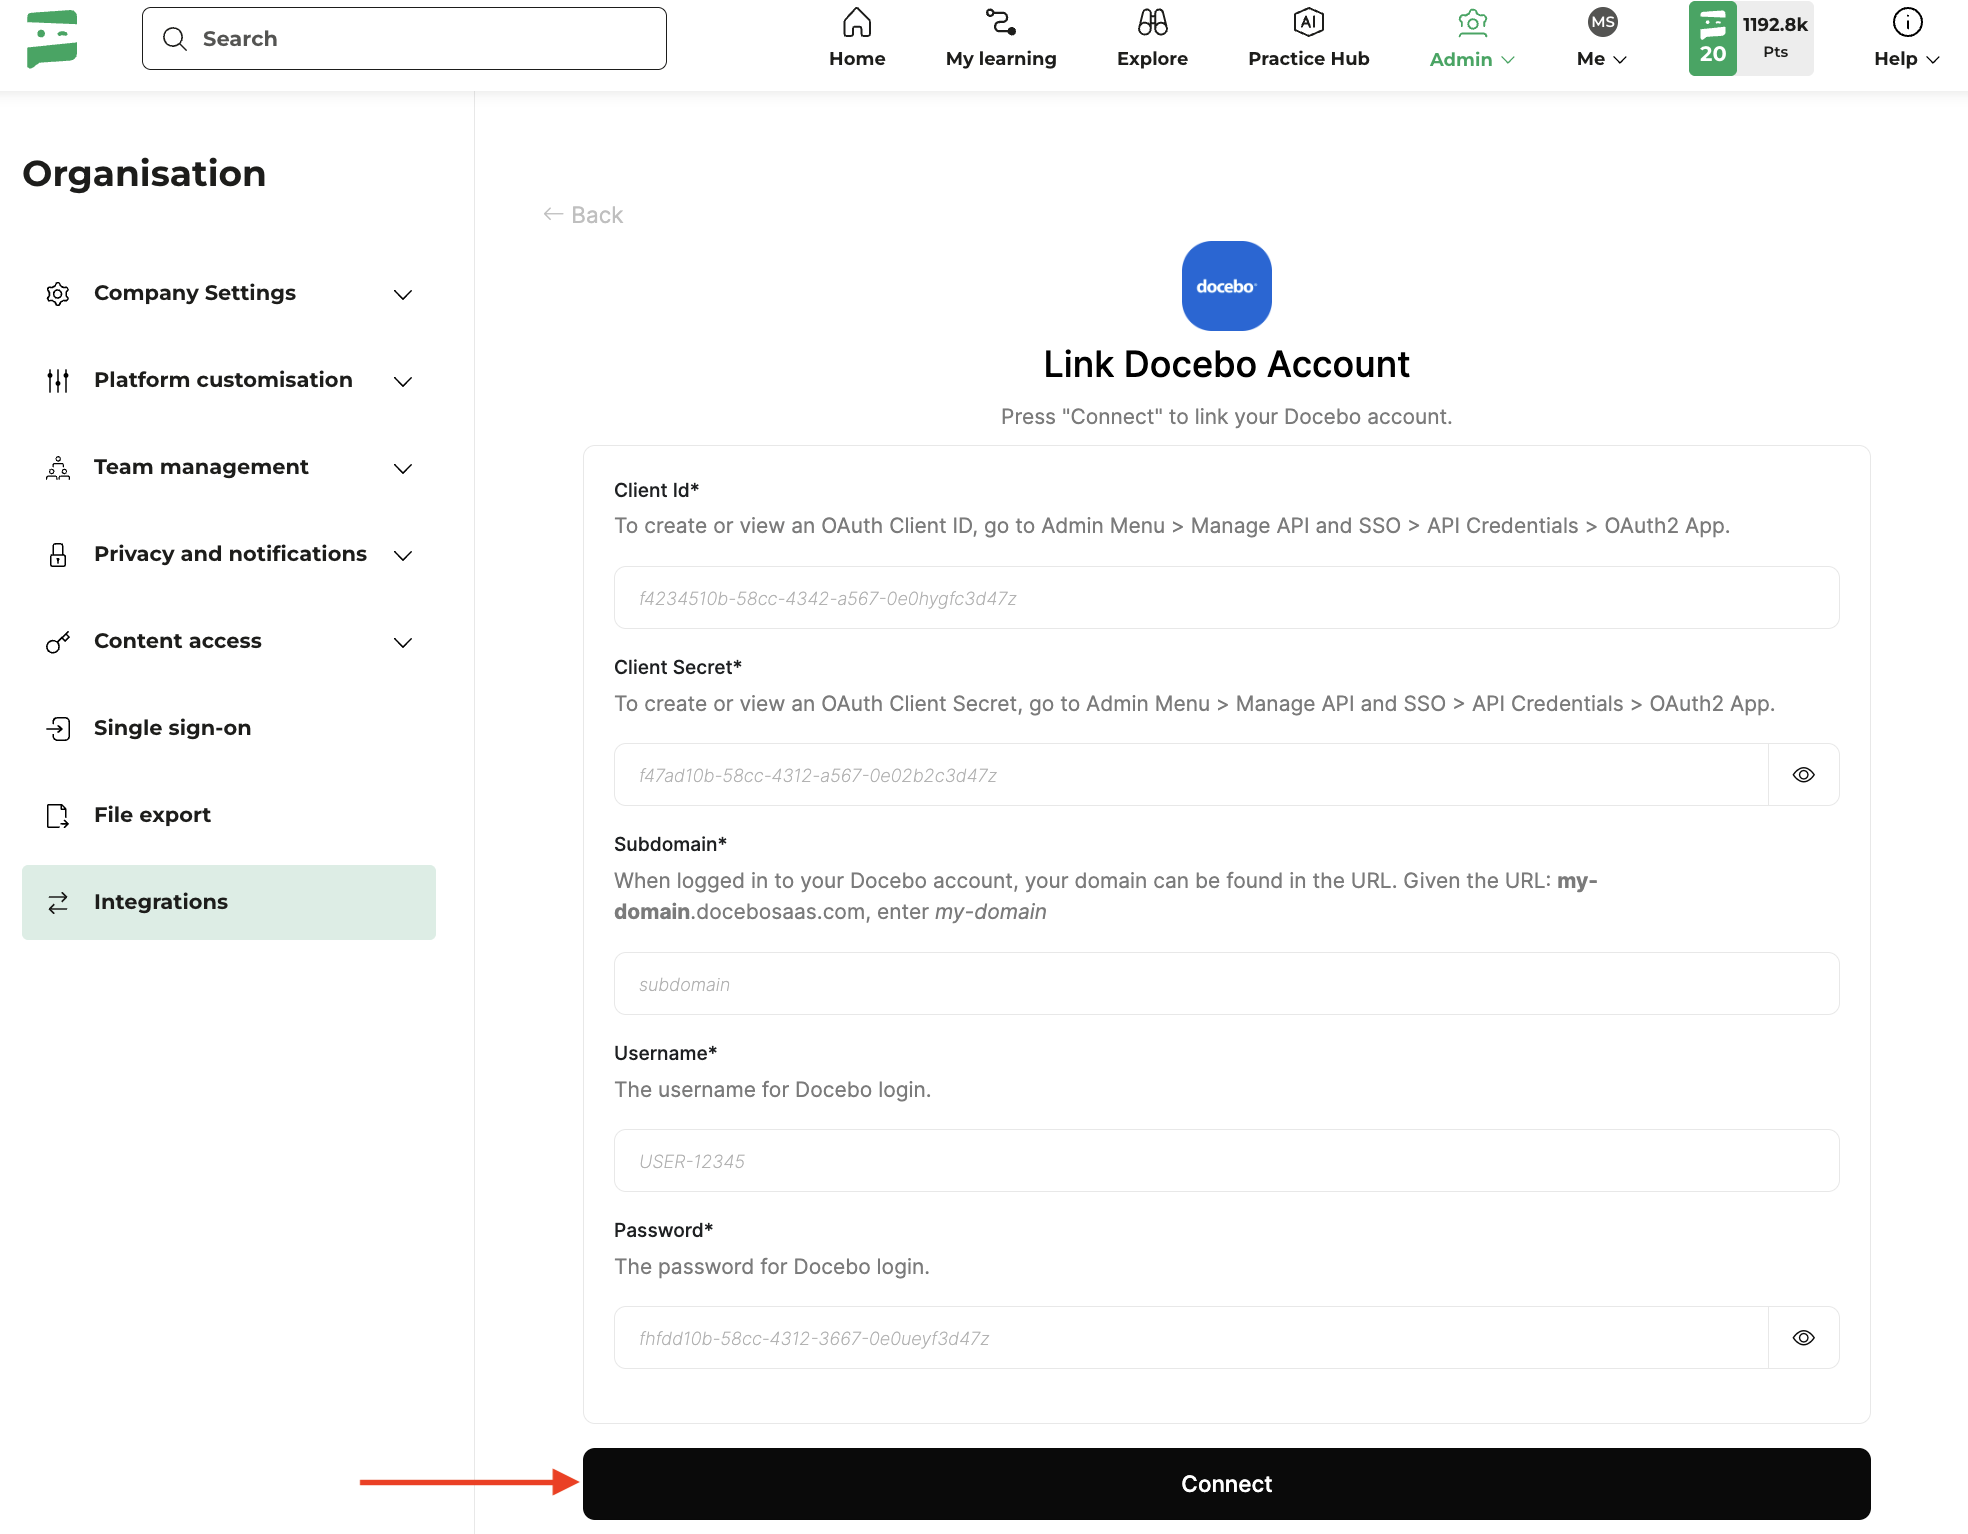Open Practice Hub AI icon
Image resolution: width=1968 pixels, height=1534 pixels.
click(1308, 22)
